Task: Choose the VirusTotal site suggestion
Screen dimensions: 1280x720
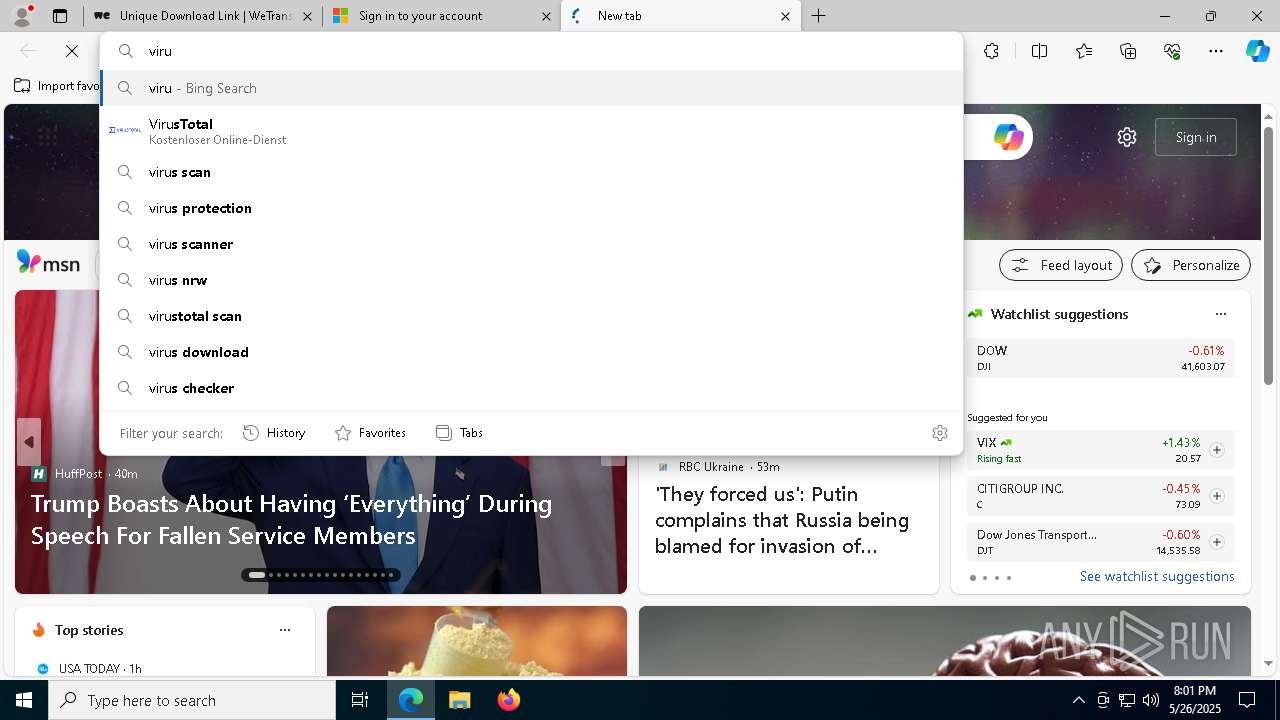Action: coord(531,130)
